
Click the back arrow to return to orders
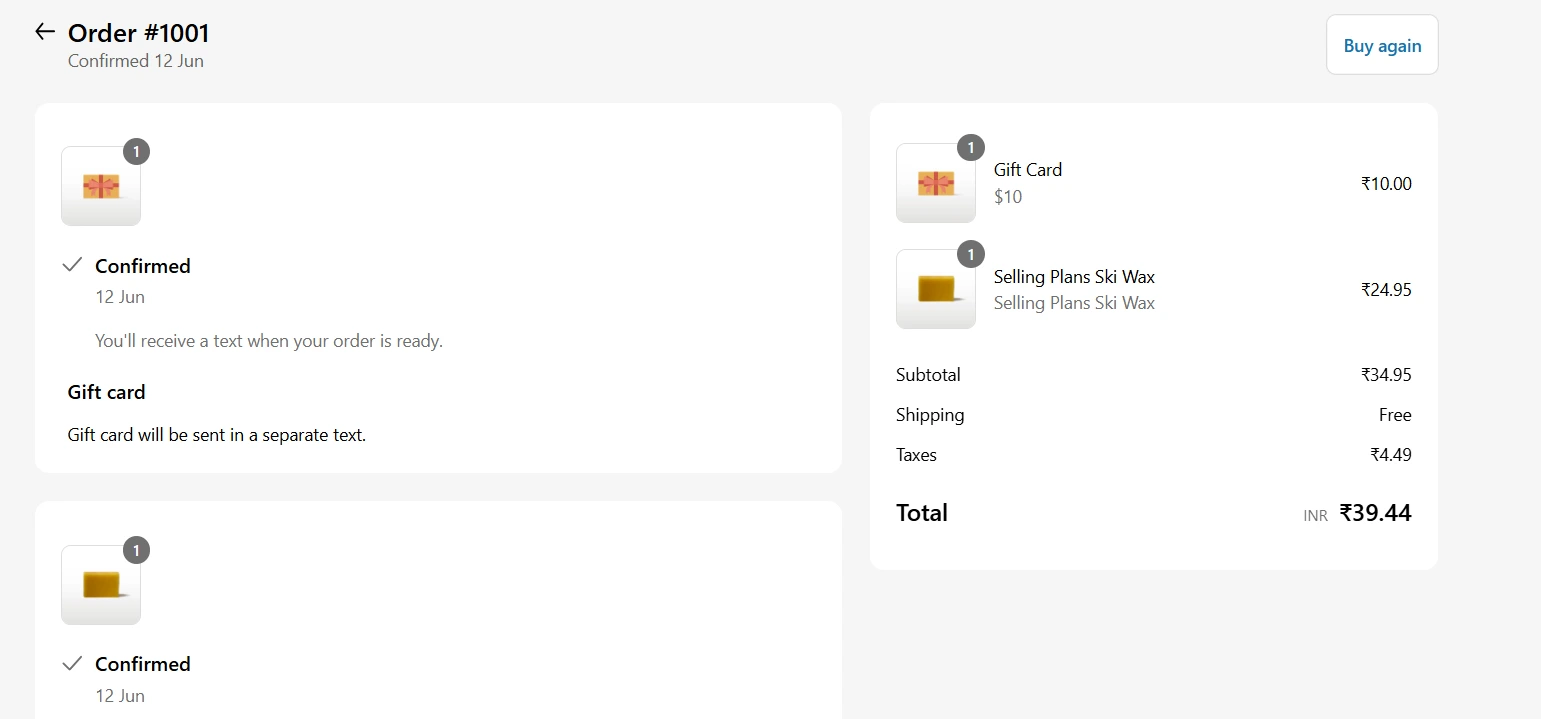pos(44,31)
